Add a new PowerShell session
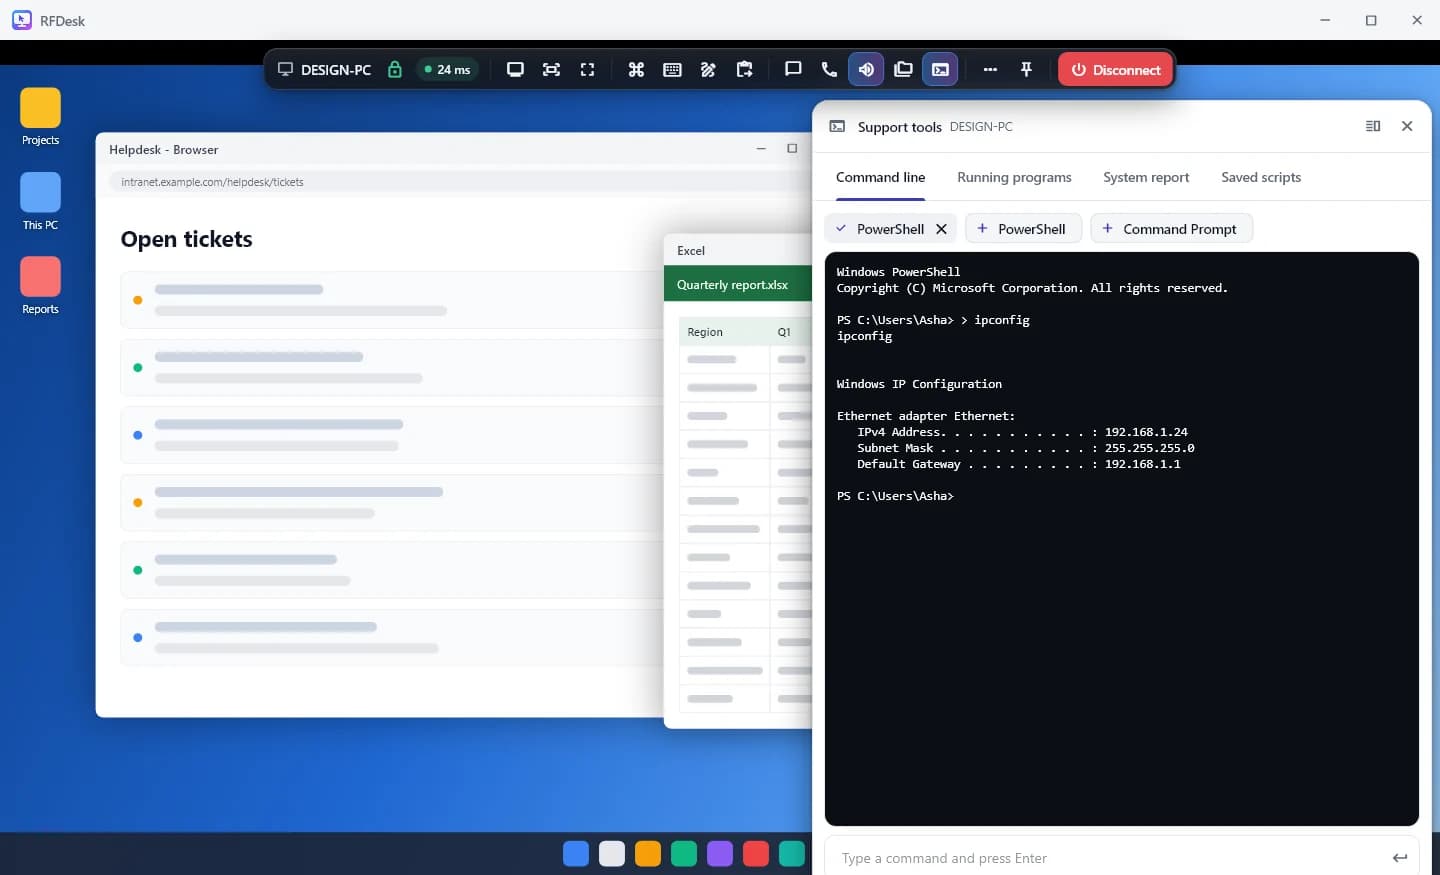Image resolution: width=1440 pixels, height=875 pixels. [1023, 229]
